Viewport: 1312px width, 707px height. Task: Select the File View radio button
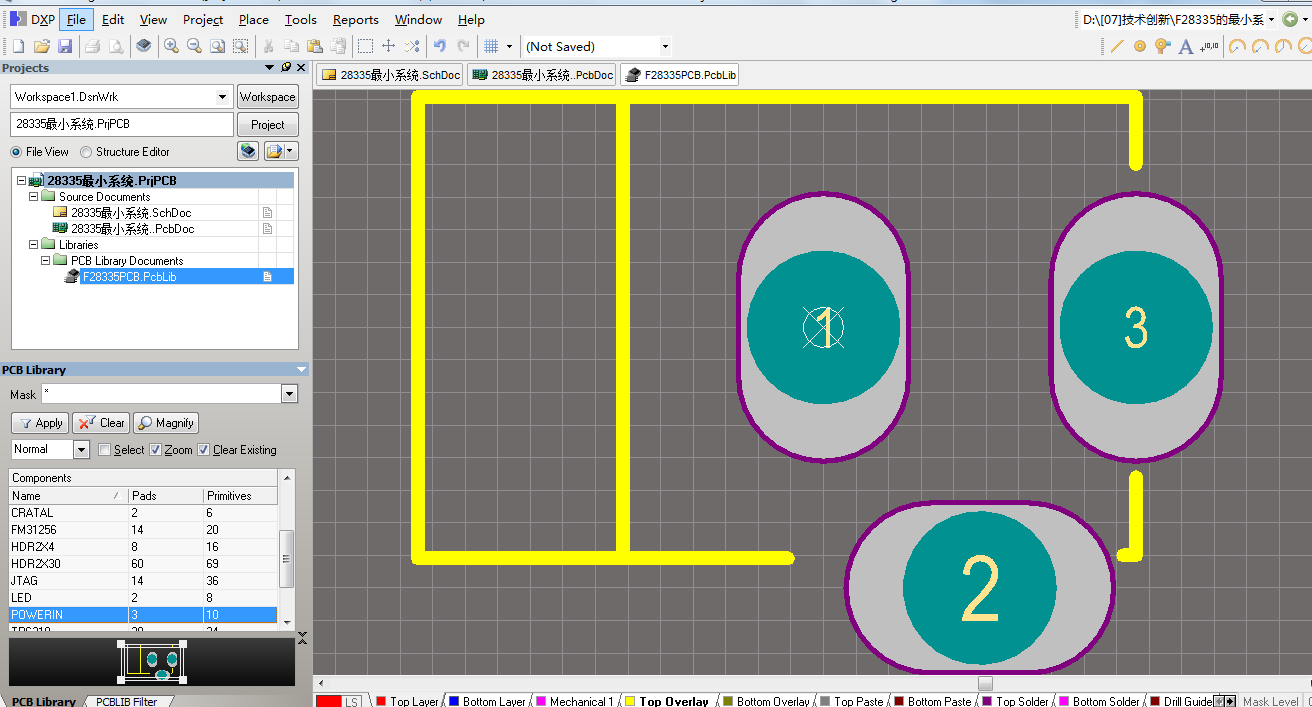pos(16,152)
